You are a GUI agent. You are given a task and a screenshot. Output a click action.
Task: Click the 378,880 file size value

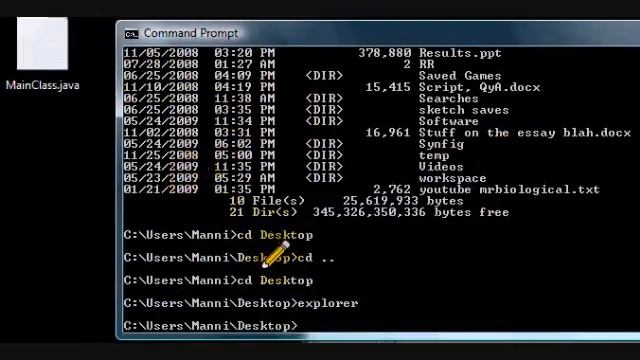[x=385, y=53]
